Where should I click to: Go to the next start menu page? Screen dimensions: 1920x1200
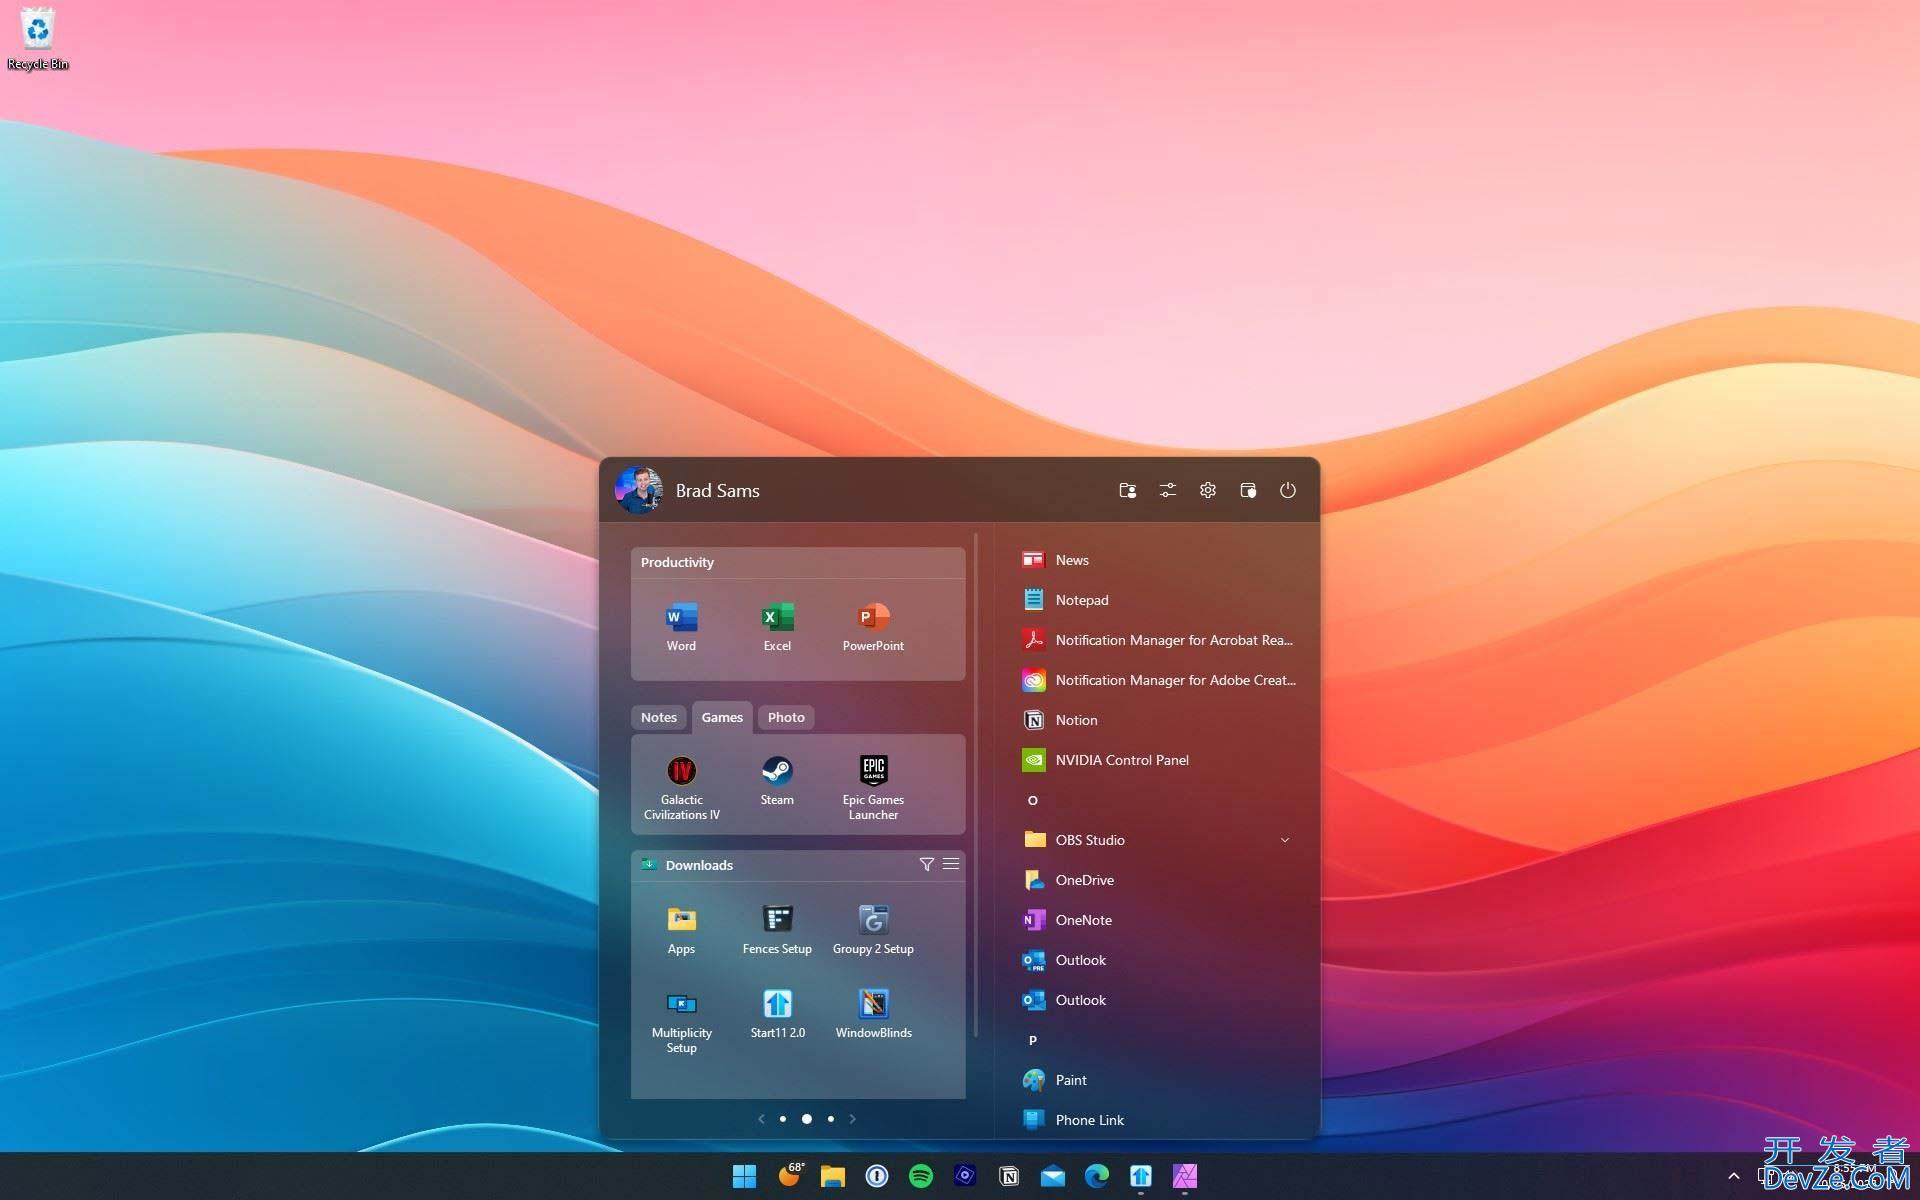(852, 1119)
